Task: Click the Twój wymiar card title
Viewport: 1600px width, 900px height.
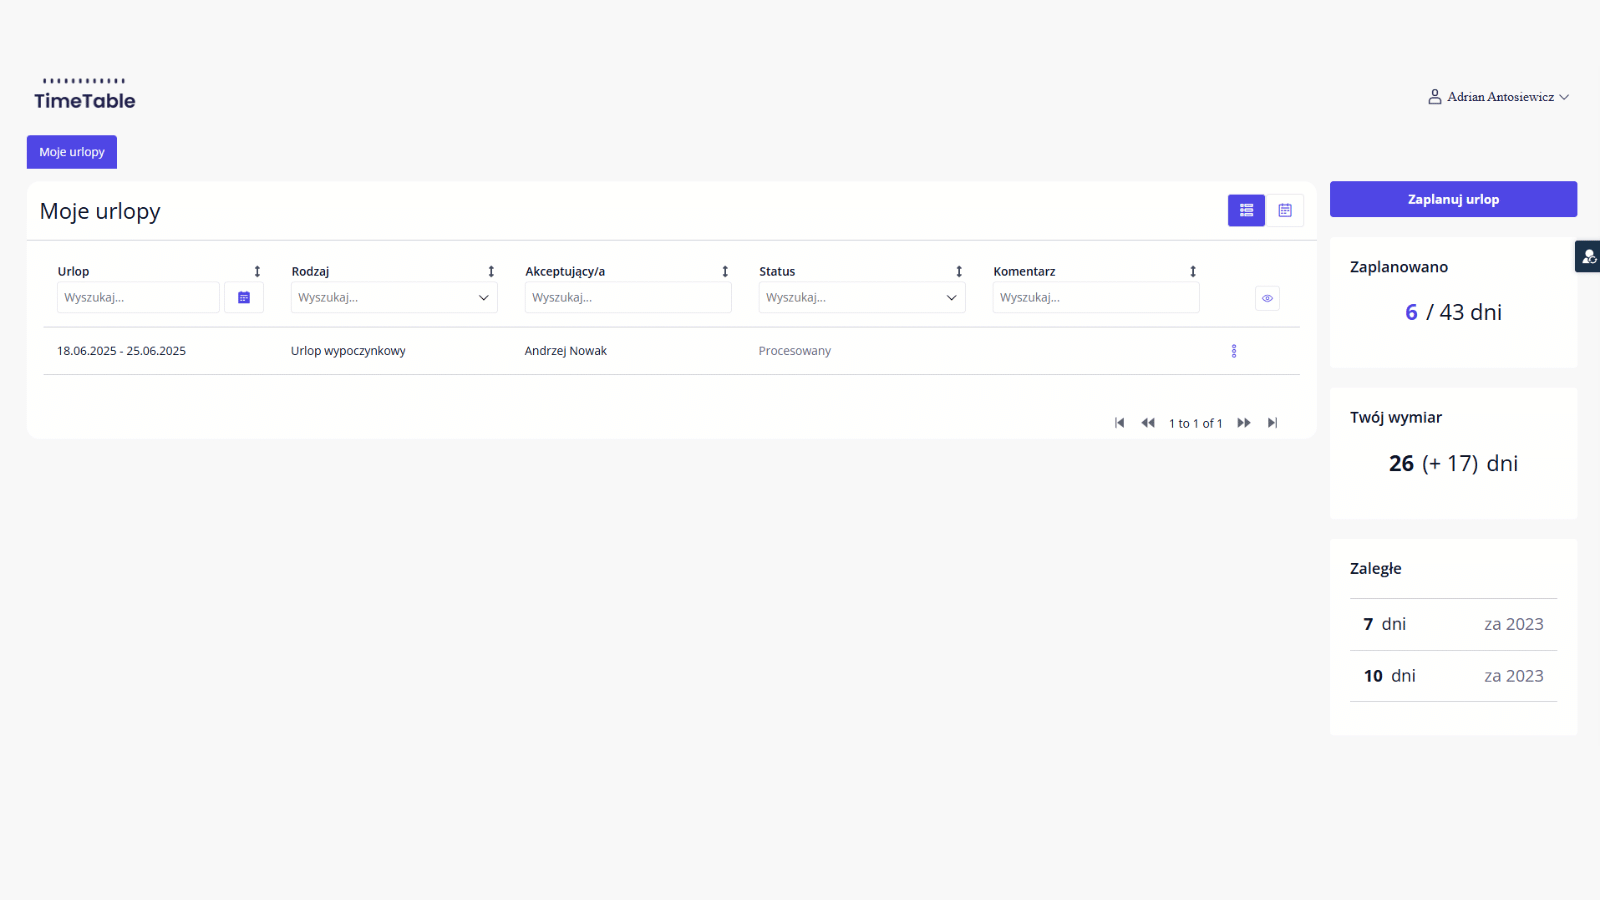Action: pos(1396,417)
